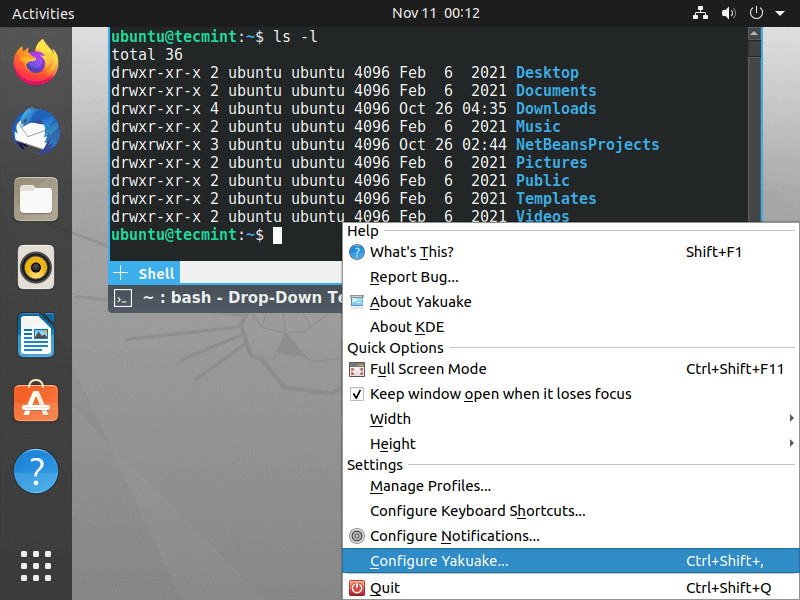Click the '~ : bash - Drop-Down' title text
The width and height of the screenshot is (800, 600).
point(242,297)
